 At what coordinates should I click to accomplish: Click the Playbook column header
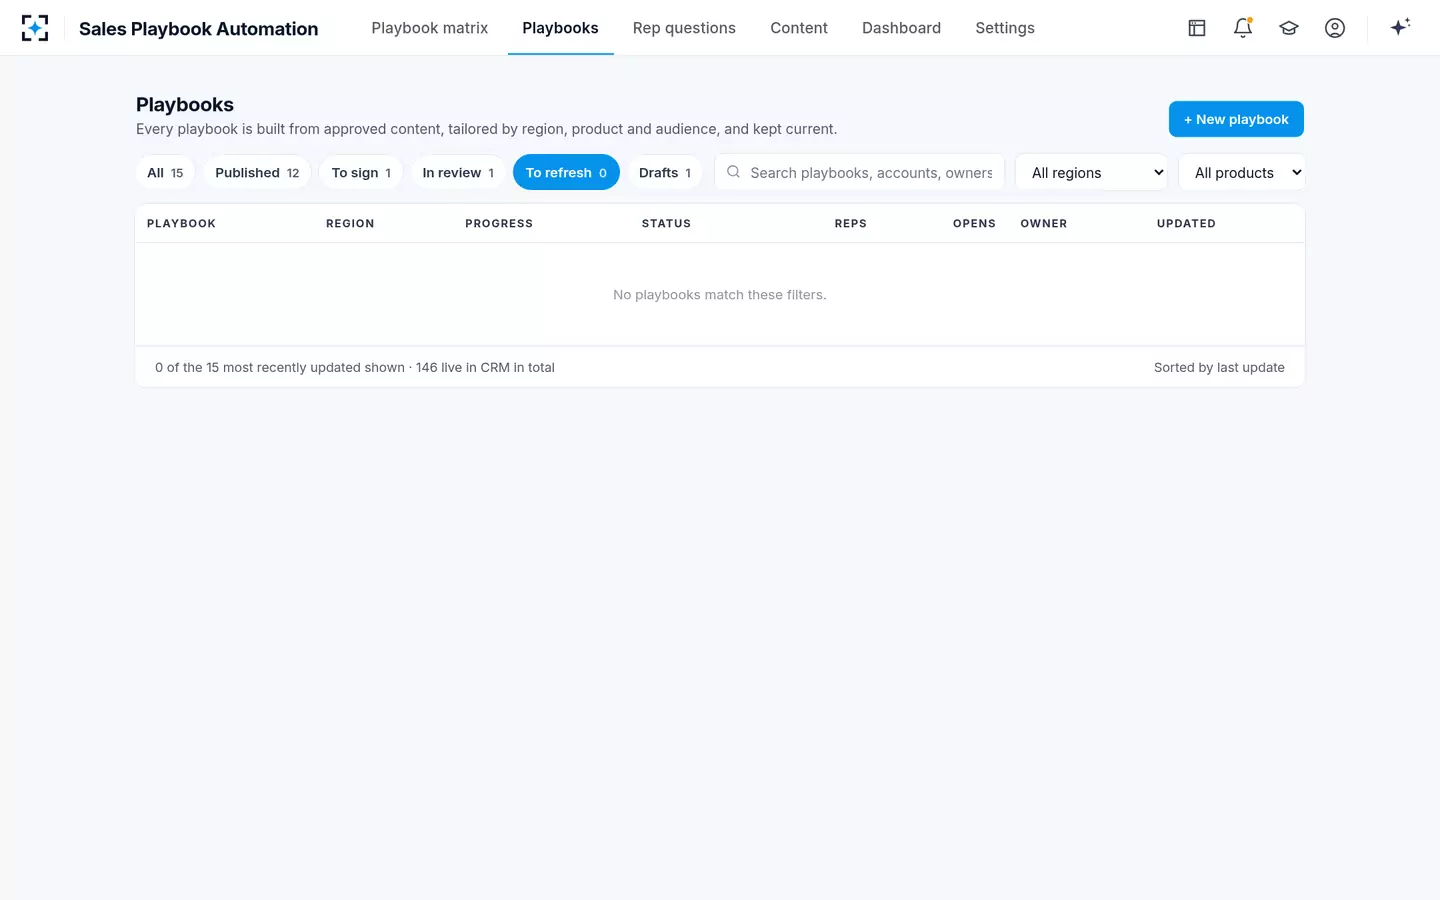(x=181, y=224)
